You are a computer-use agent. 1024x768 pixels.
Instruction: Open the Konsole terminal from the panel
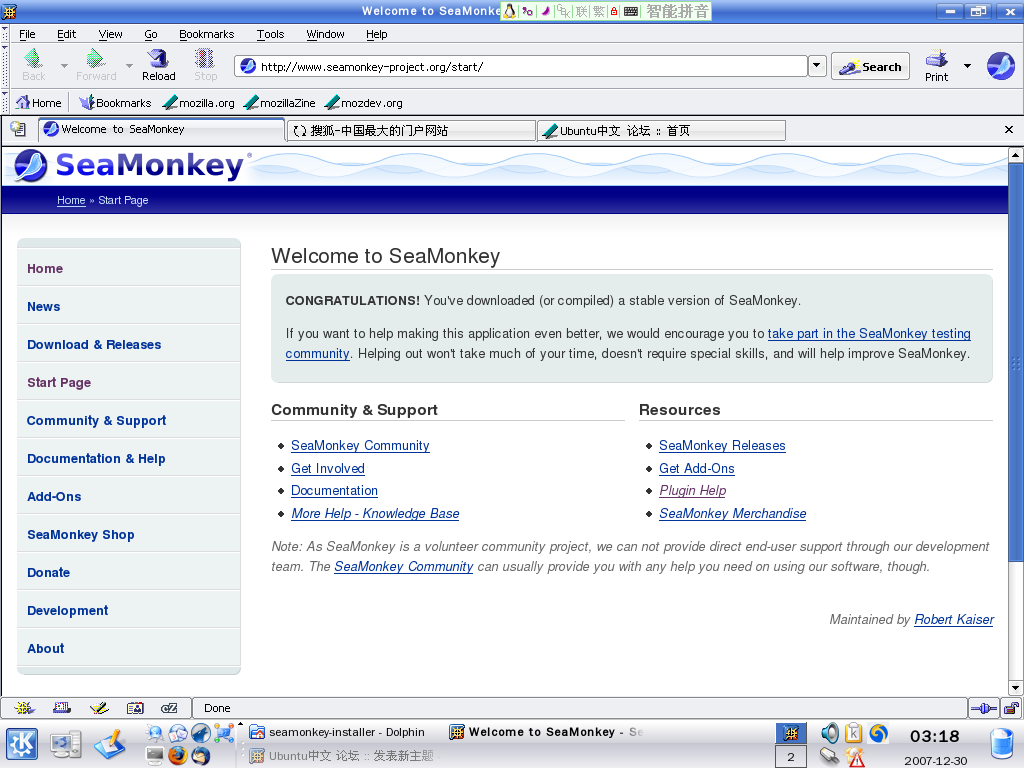click(155, 756)
